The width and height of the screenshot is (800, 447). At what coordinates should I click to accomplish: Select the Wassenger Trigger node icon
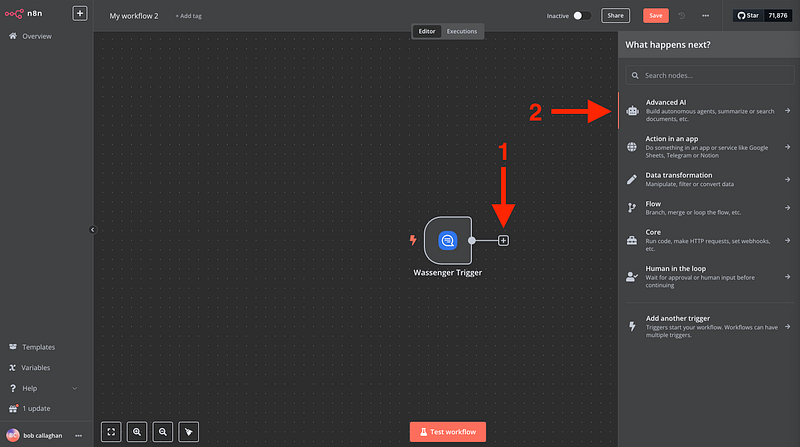447,240
